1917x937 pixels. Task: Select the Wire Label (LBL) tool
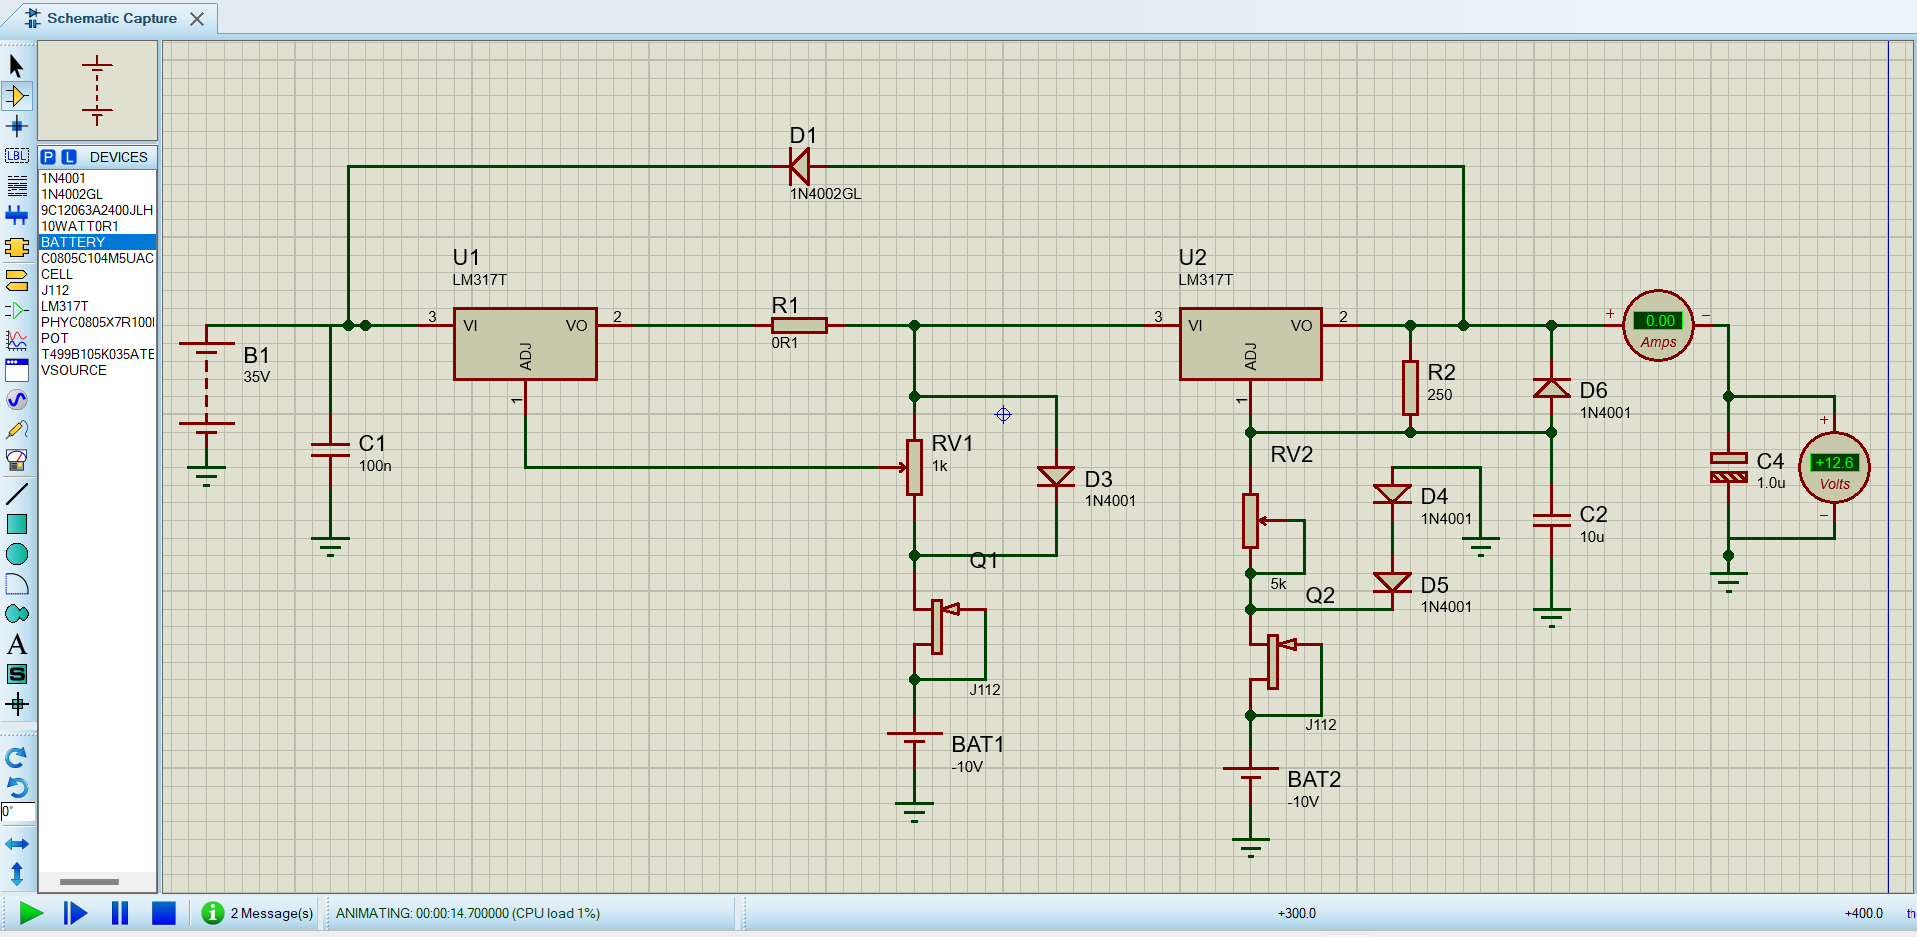17,156
